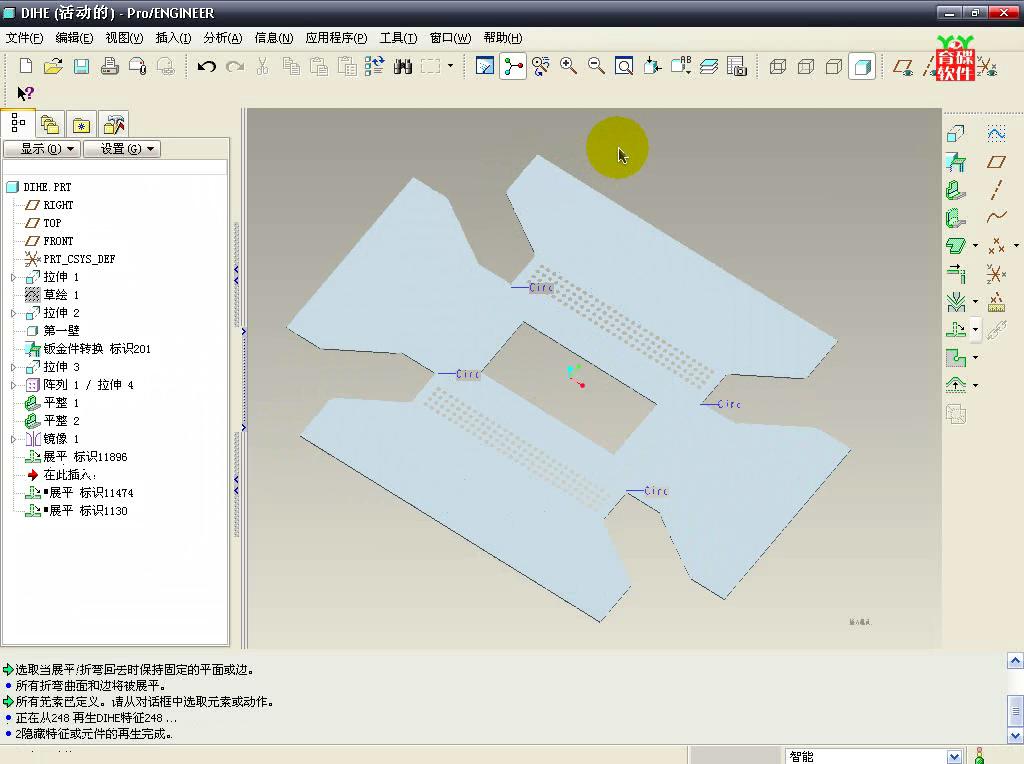Click the Coordinate System tool icon
The width and height of the screenshot is (1024, 764).
(x=996, y=273)
